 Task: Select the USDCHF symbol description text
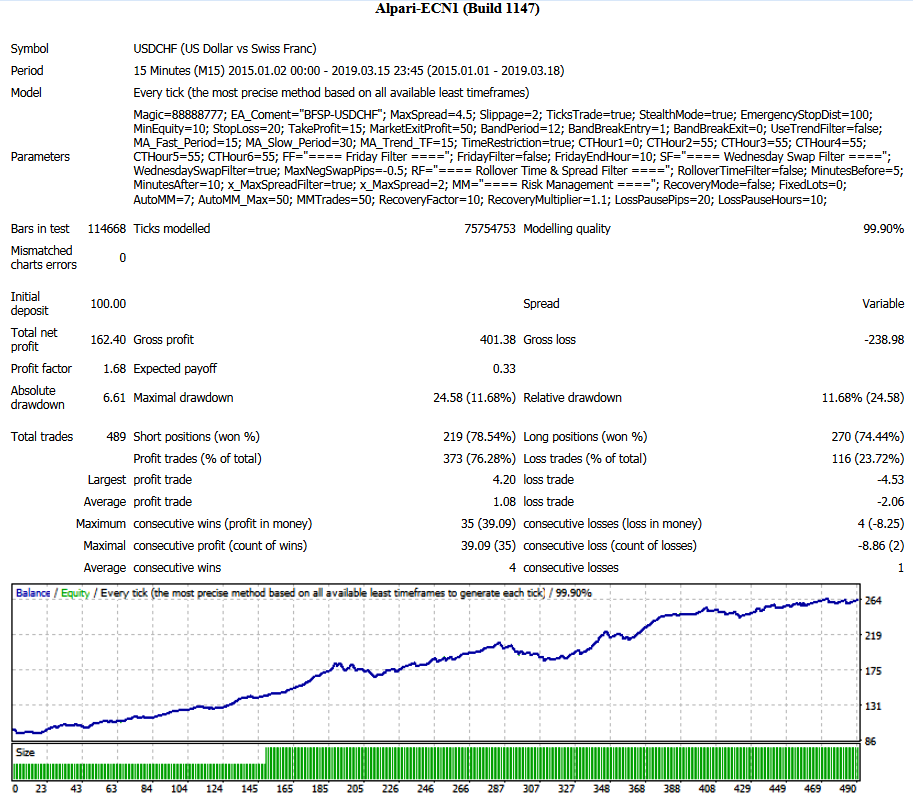225,49
